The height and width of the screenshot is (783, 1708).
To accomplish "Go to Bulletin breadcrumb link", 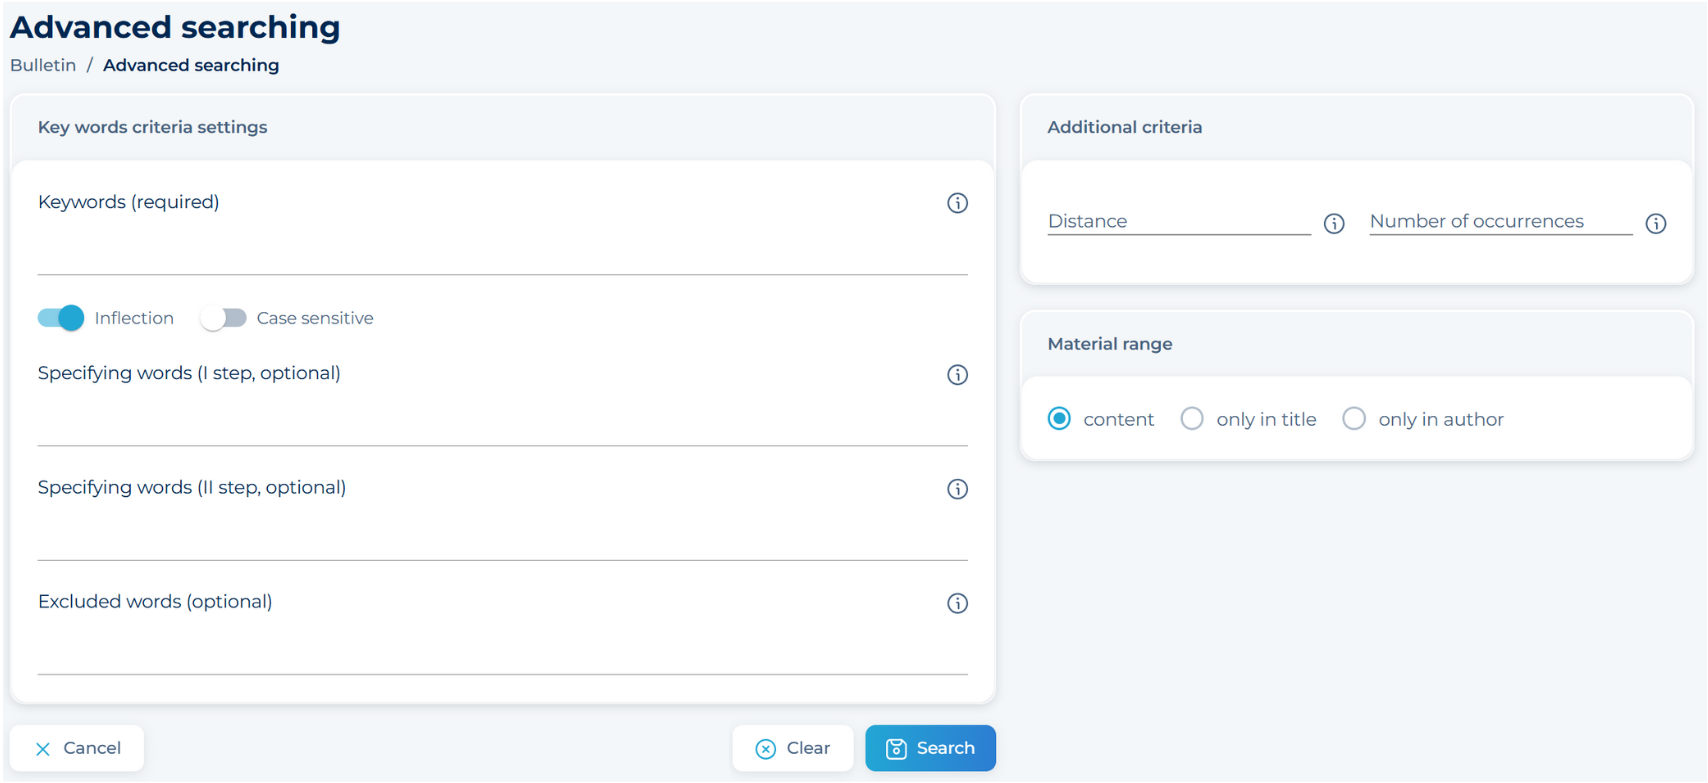I will 43,65.
